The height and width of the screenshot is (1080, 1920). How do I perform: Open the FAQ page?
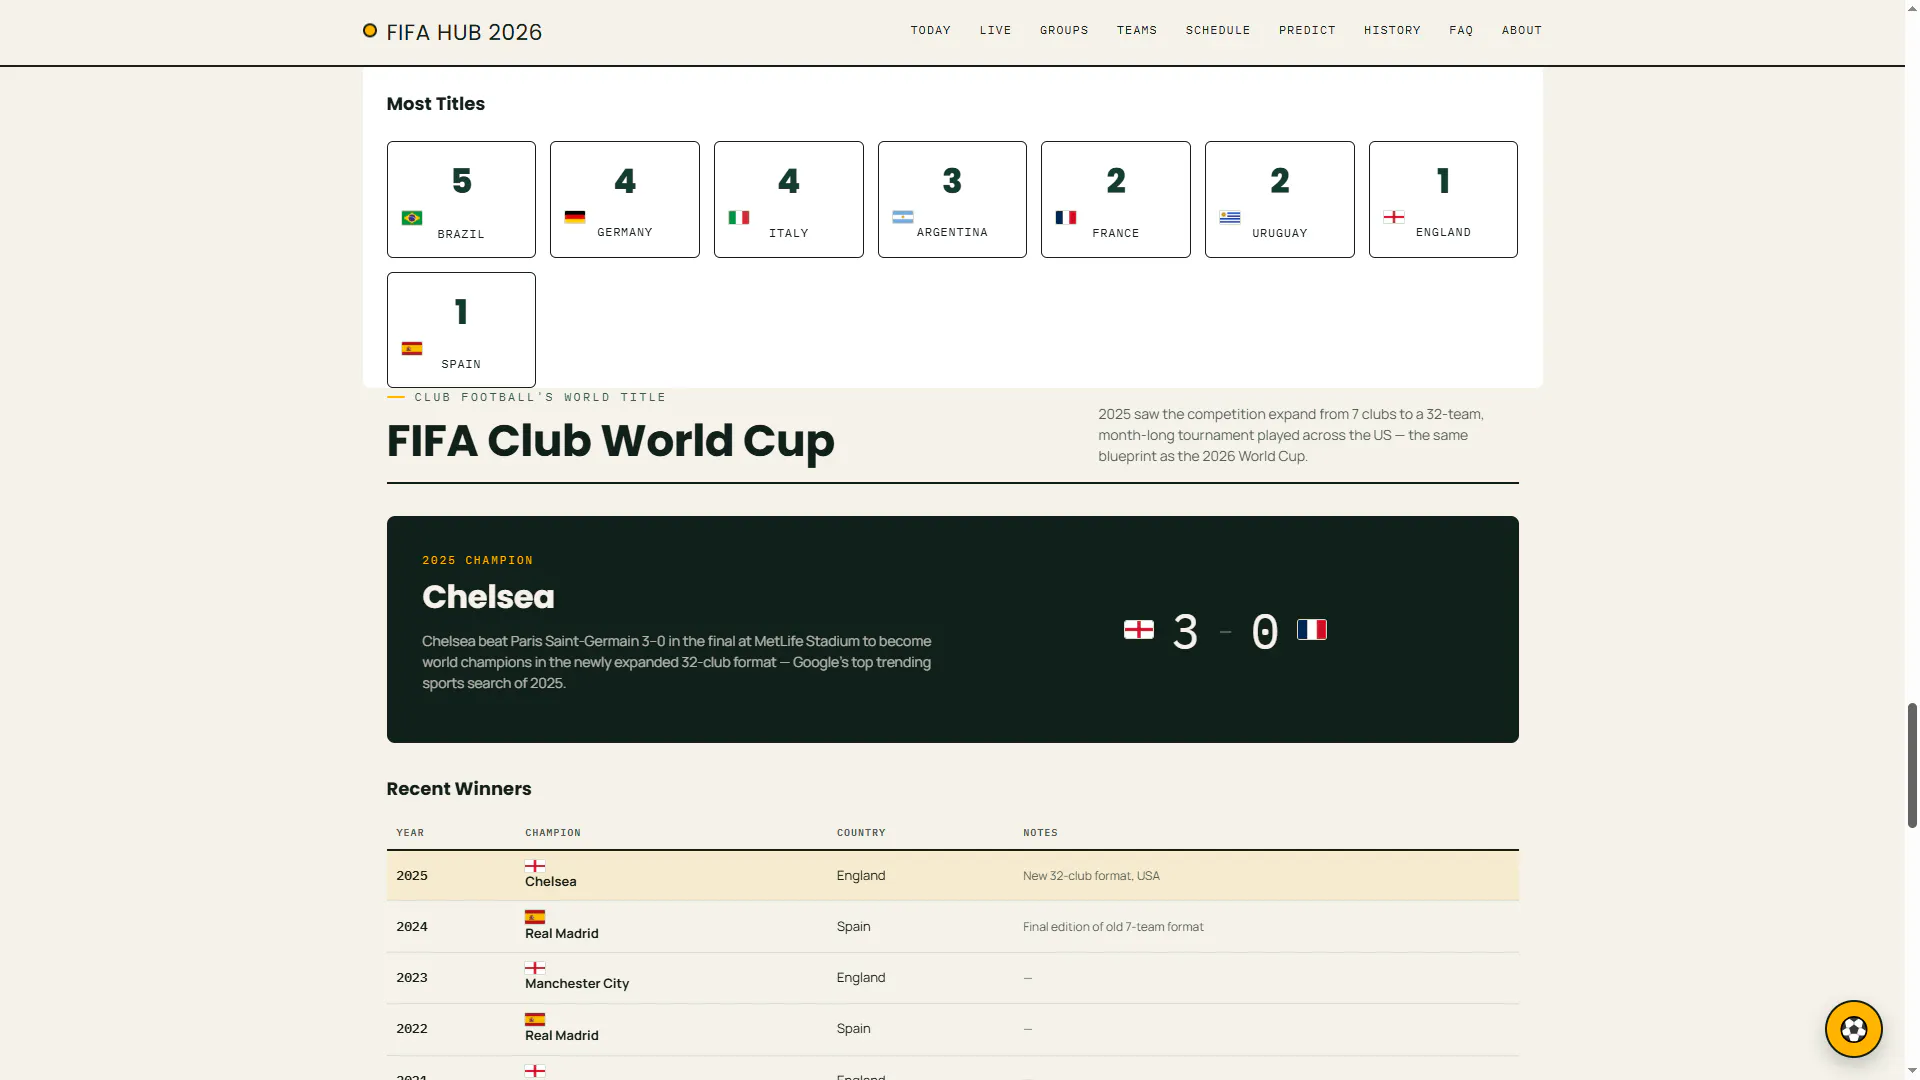pyautogui.click(x=1461, y=30)
